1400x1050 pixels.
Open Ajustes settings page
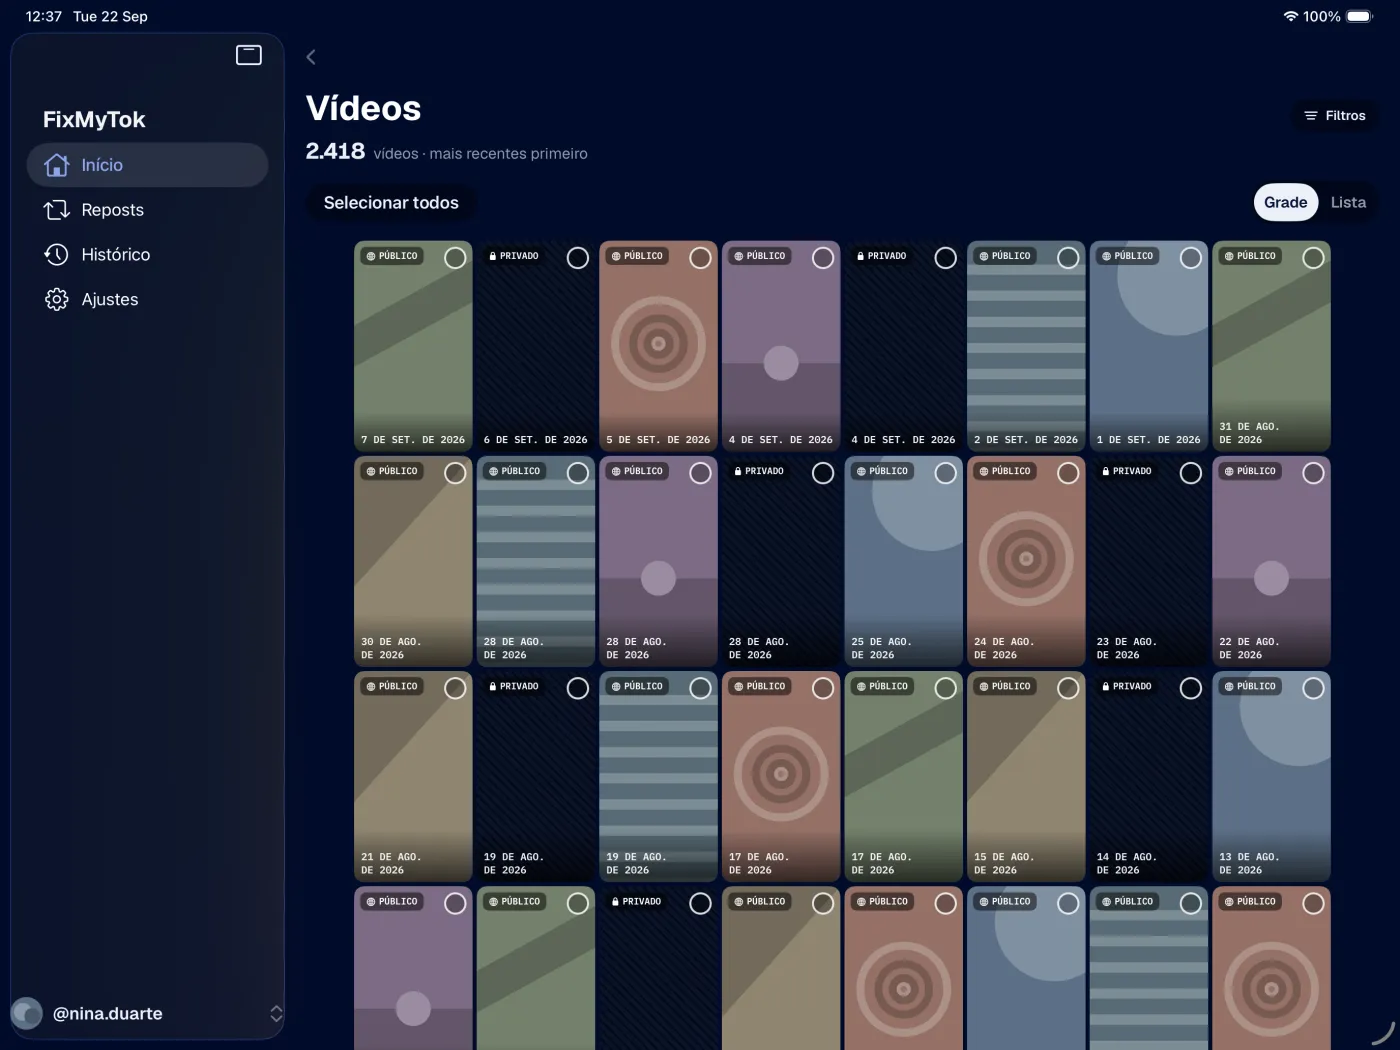(x=148, y=300)
